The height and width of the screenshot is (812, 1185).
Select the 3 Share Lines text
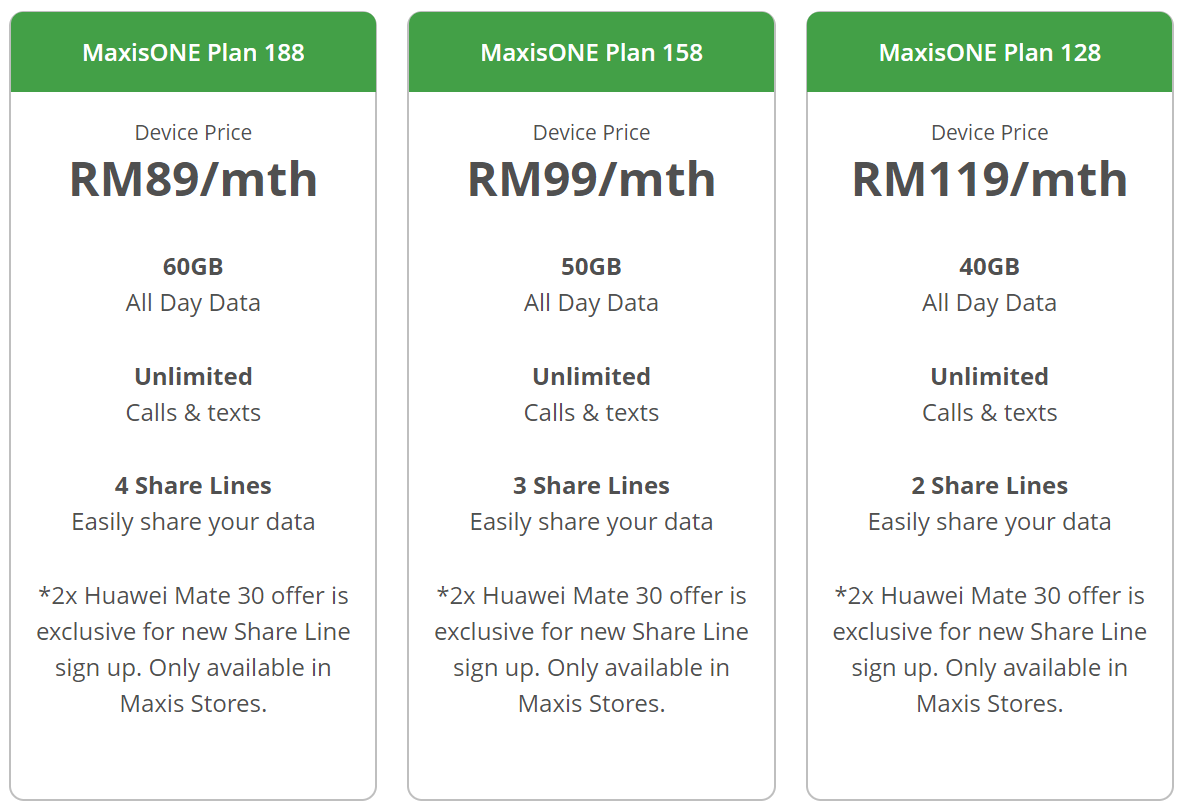[x=591, y=486]
